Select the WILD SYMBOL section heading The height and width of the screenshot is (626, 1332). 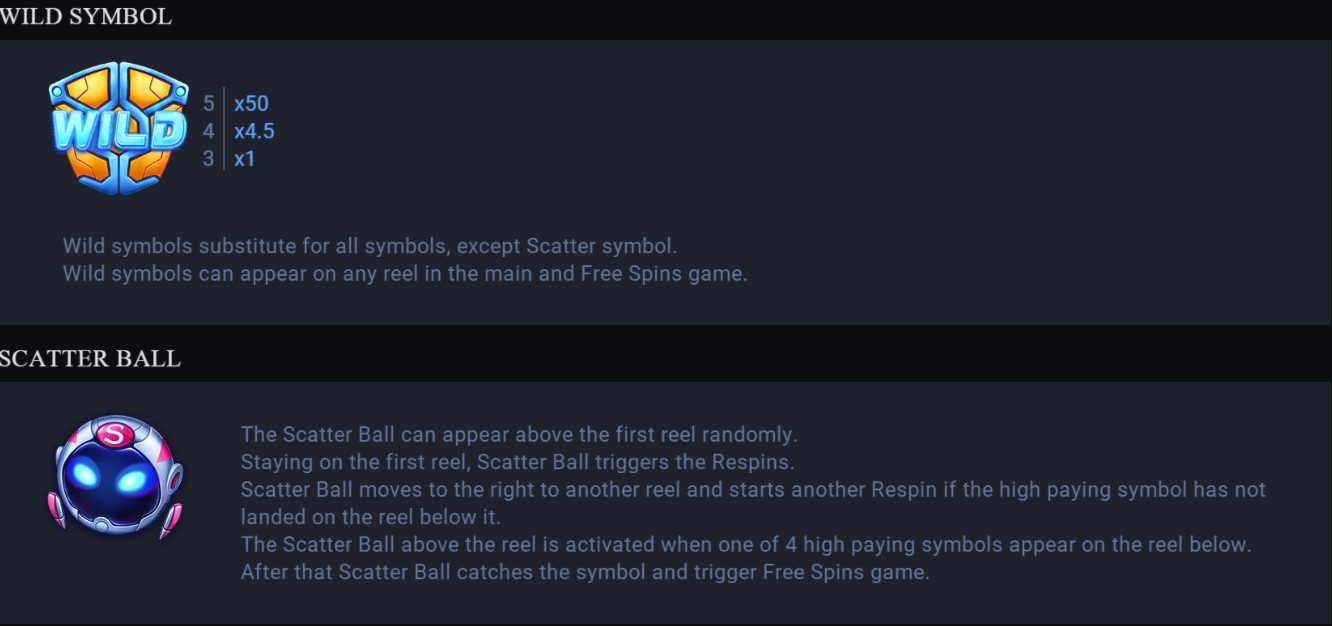86,17
